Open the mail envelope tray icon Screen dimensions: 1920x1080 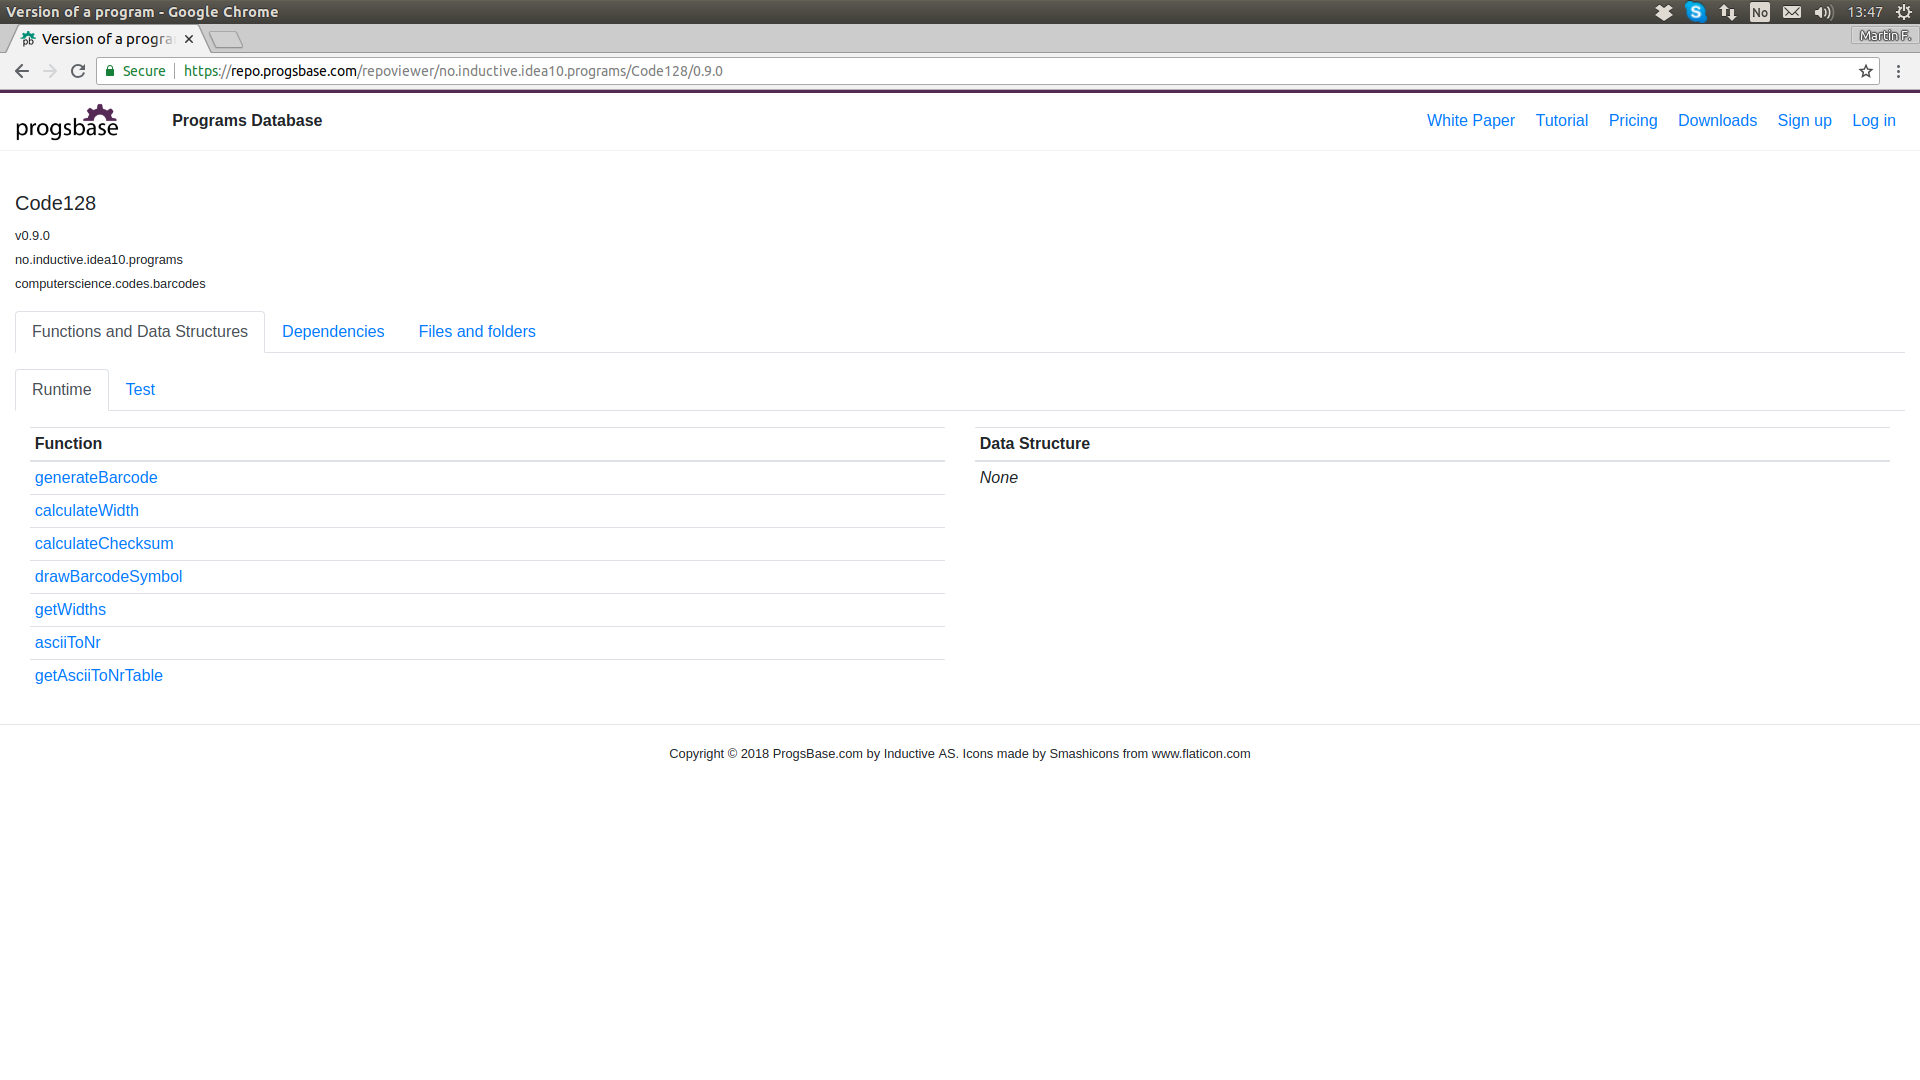coord(1792,12)
